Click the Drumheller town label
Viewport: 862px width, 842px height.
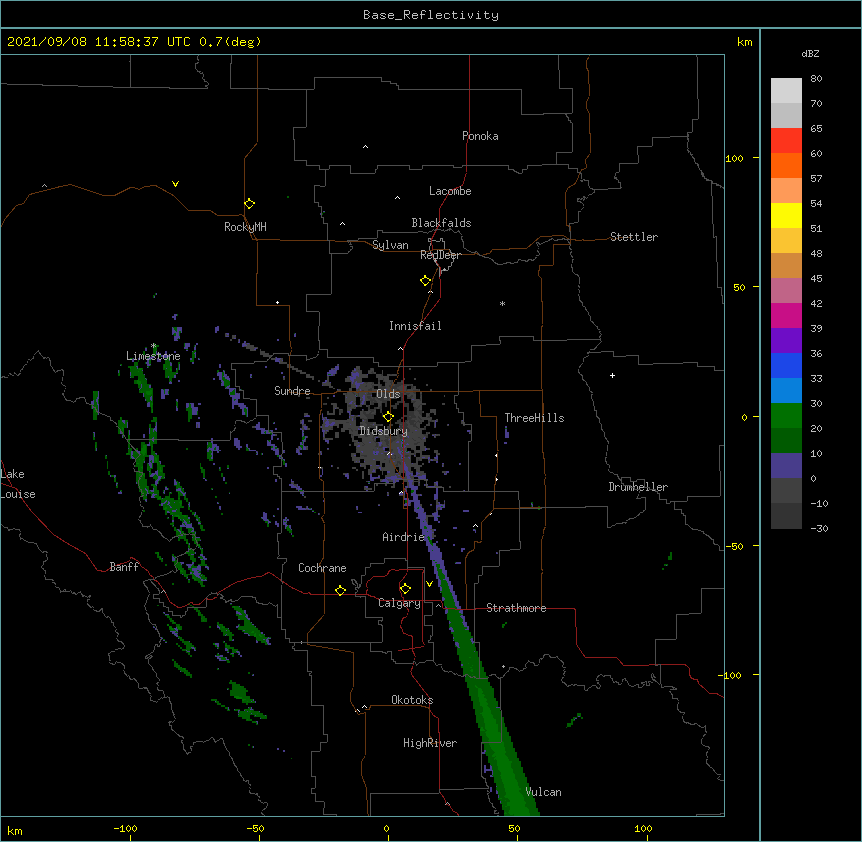(x=638, y=487)
